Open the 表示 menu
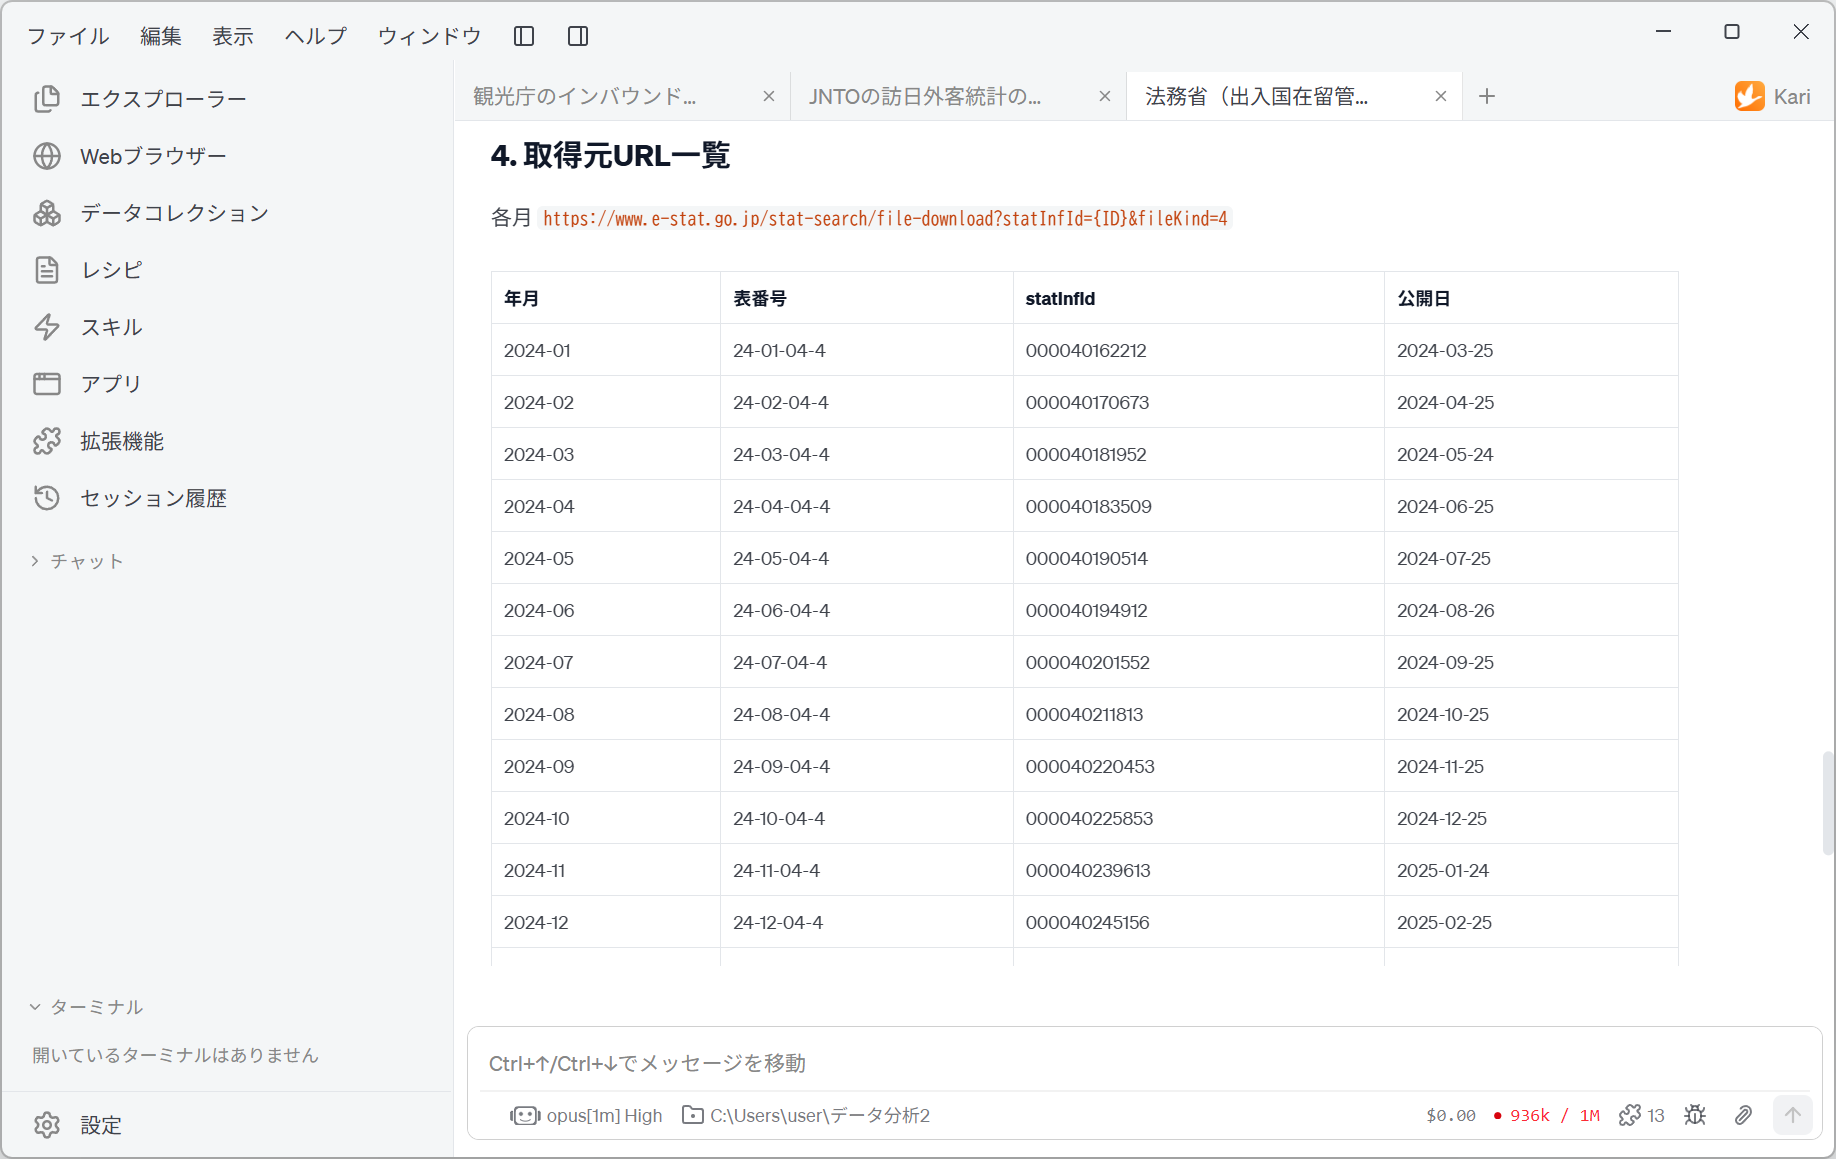Screen dimensions: 1836x1159 tap(233, 36)
